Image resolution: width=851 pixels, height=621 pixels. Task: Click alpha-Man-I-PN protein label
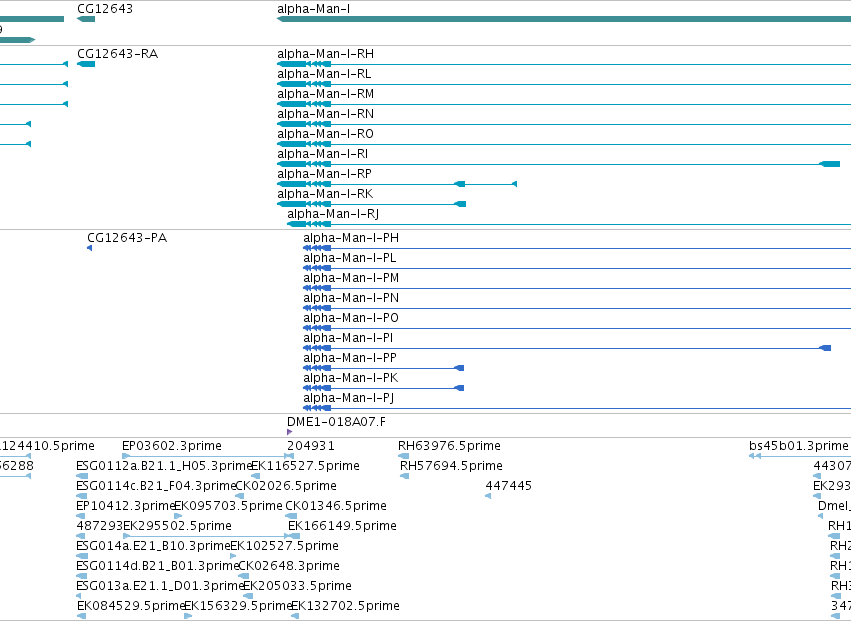(351, 298)
